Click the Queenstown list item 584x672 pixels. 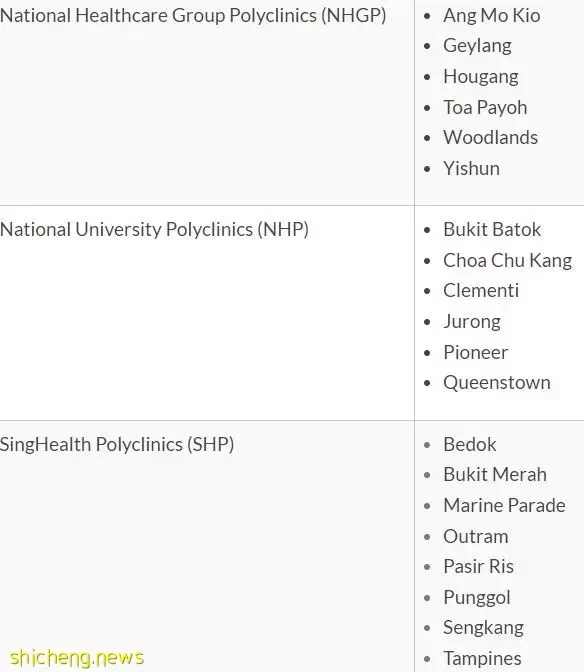pos(497,383)
